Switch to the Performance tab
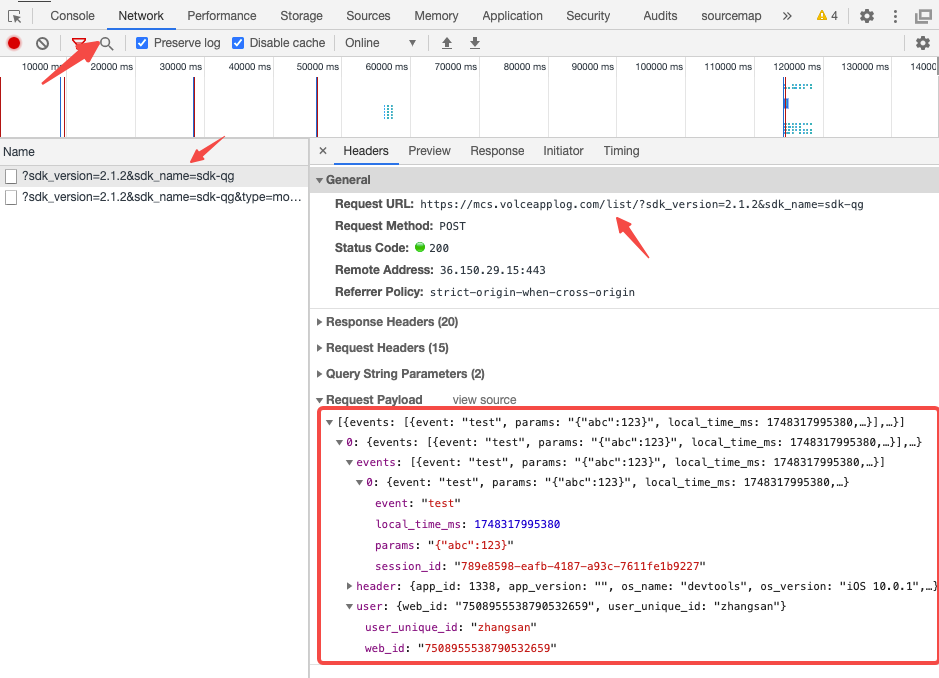939x678 pixels. 222,16
